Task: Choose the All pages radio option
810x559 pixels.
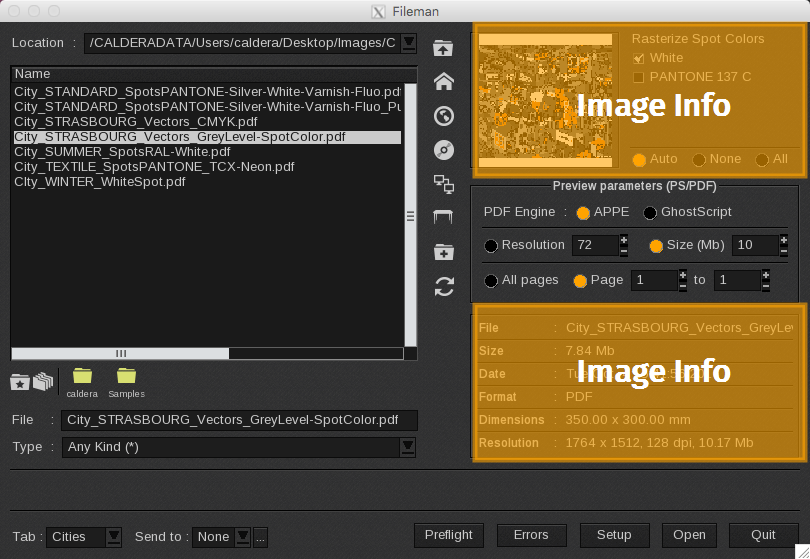Action: coord(491,281)
